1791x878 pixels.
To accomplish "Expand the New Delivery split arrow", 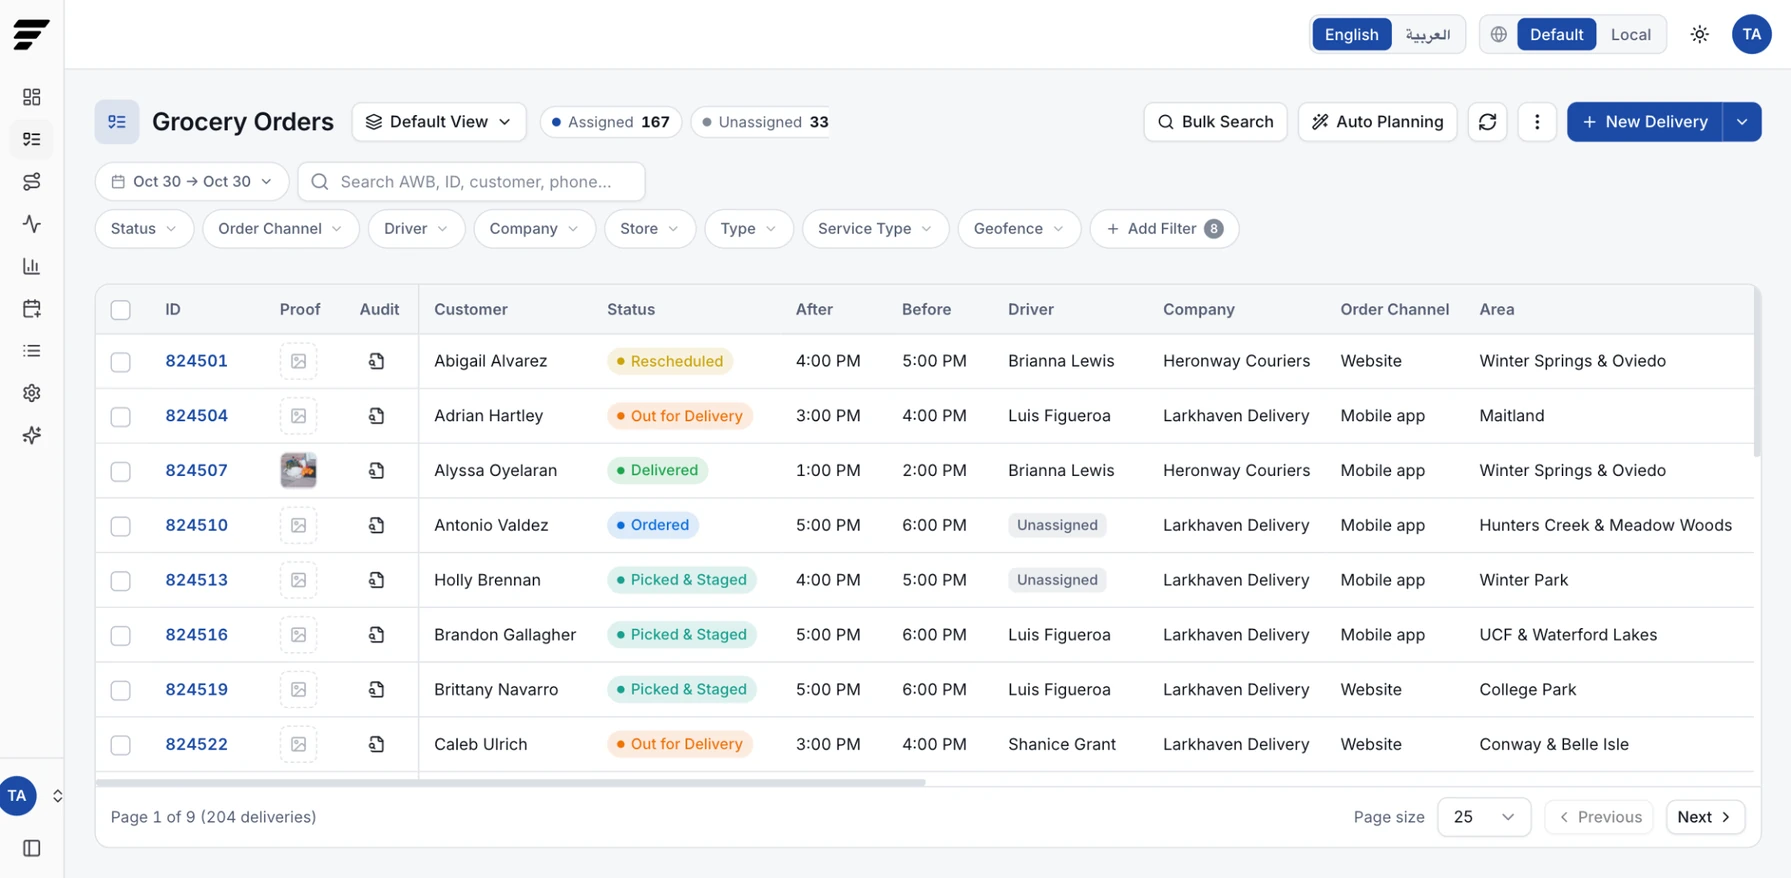I will [x=1742, y=122].
